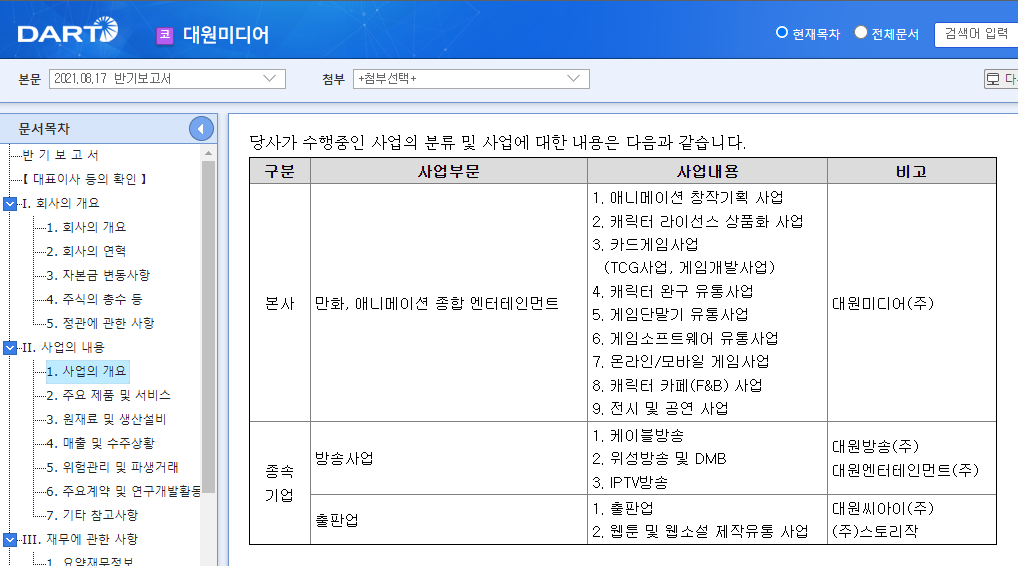Viewport: 1018px width, 566px height.
Task: Collapse the III. 재무에 관한 사항 tree node
Action: click(10, 539)
